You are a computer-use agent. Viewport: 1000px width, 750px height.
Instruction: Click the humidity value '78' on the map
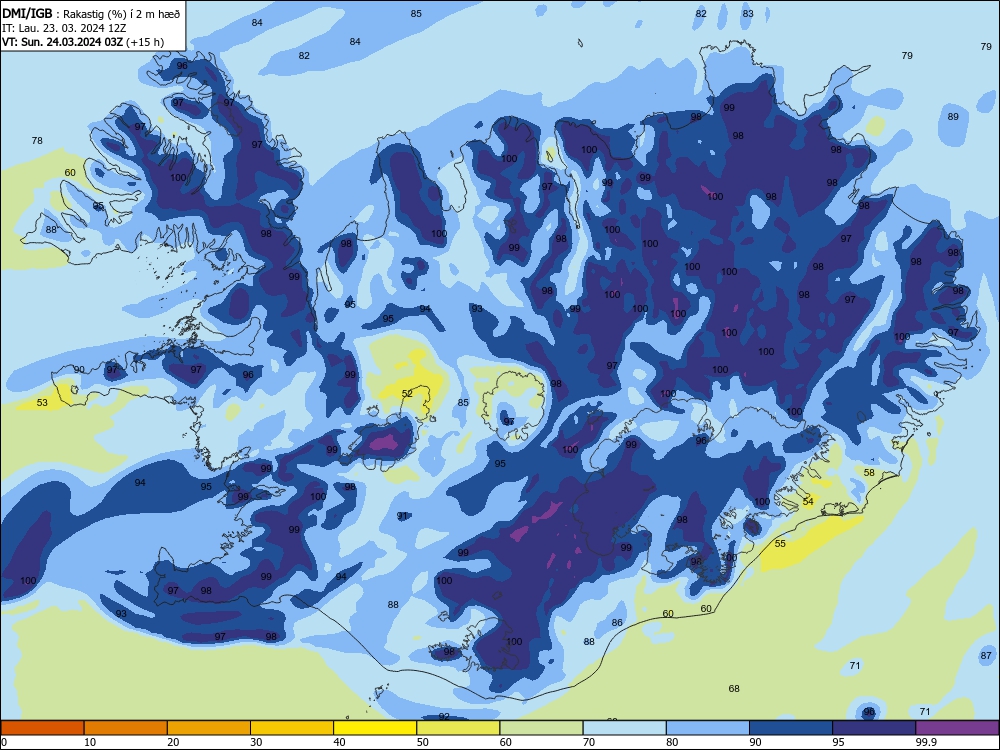pos(37,140)
